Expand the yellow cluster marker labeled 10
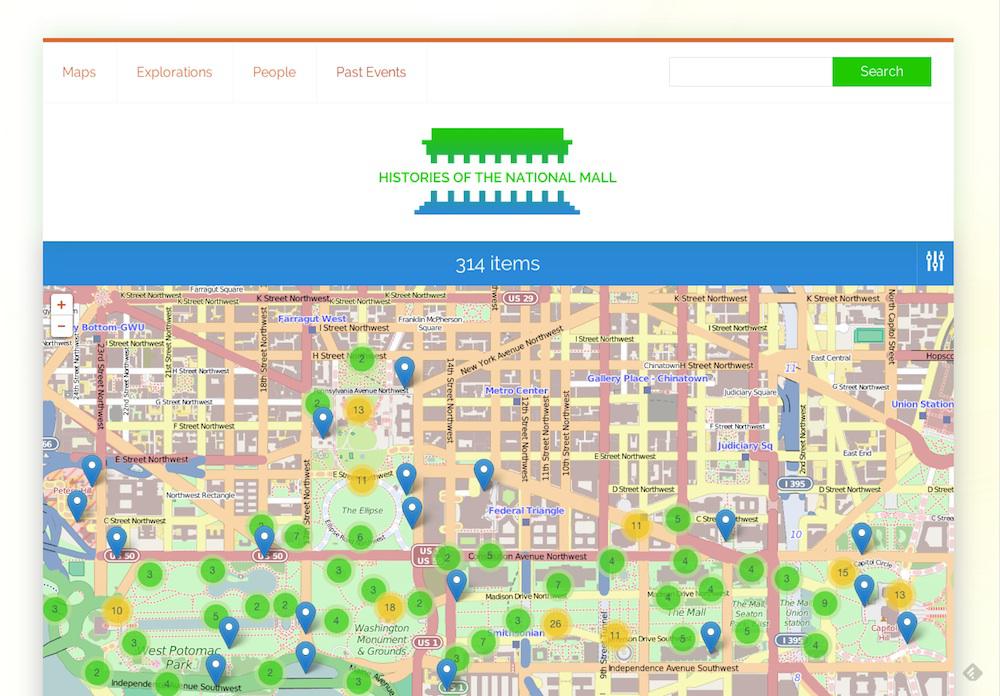The width and height of the screenshot is (1000, 696). coord(117,611)
